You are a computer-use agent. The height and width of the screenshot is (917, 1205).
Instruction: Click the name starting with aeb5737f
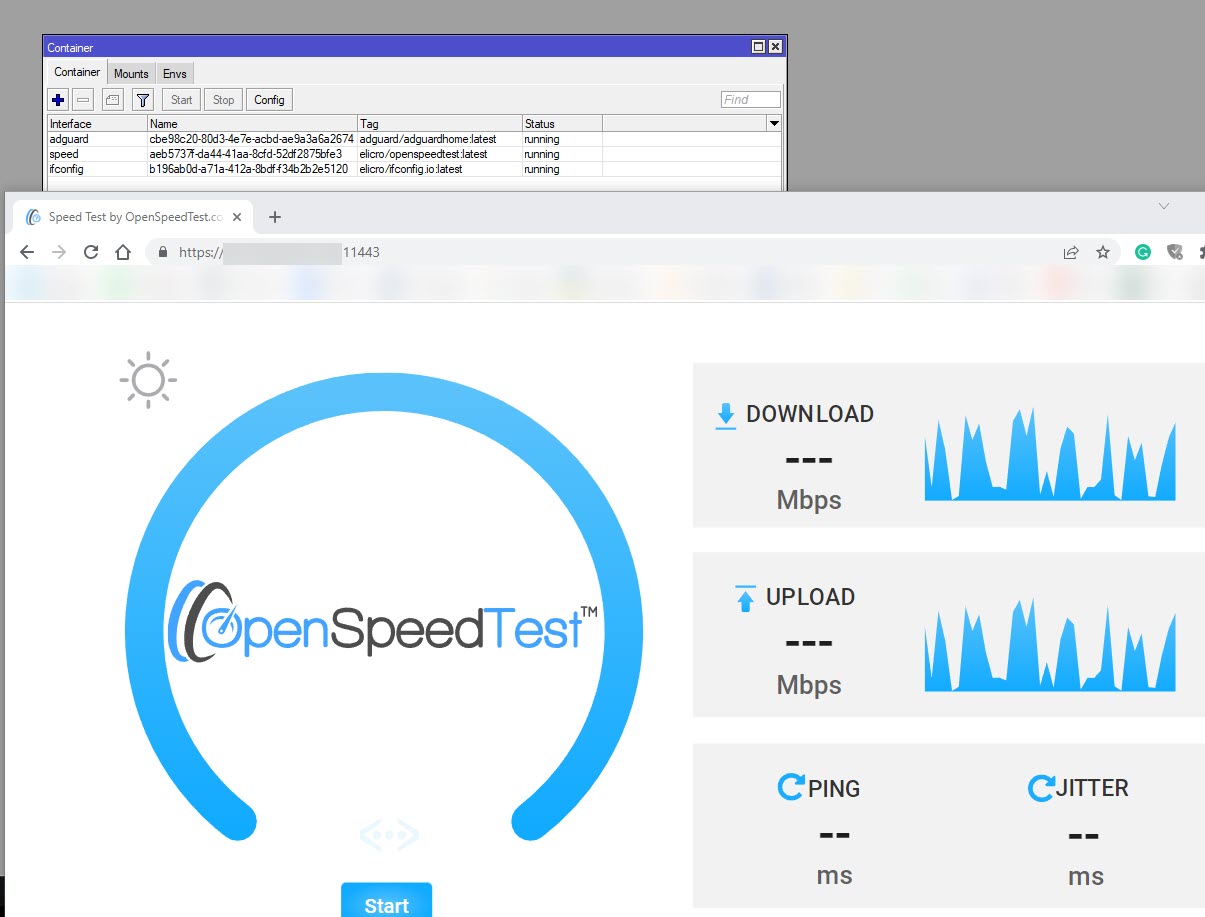(x=246, y=154)
